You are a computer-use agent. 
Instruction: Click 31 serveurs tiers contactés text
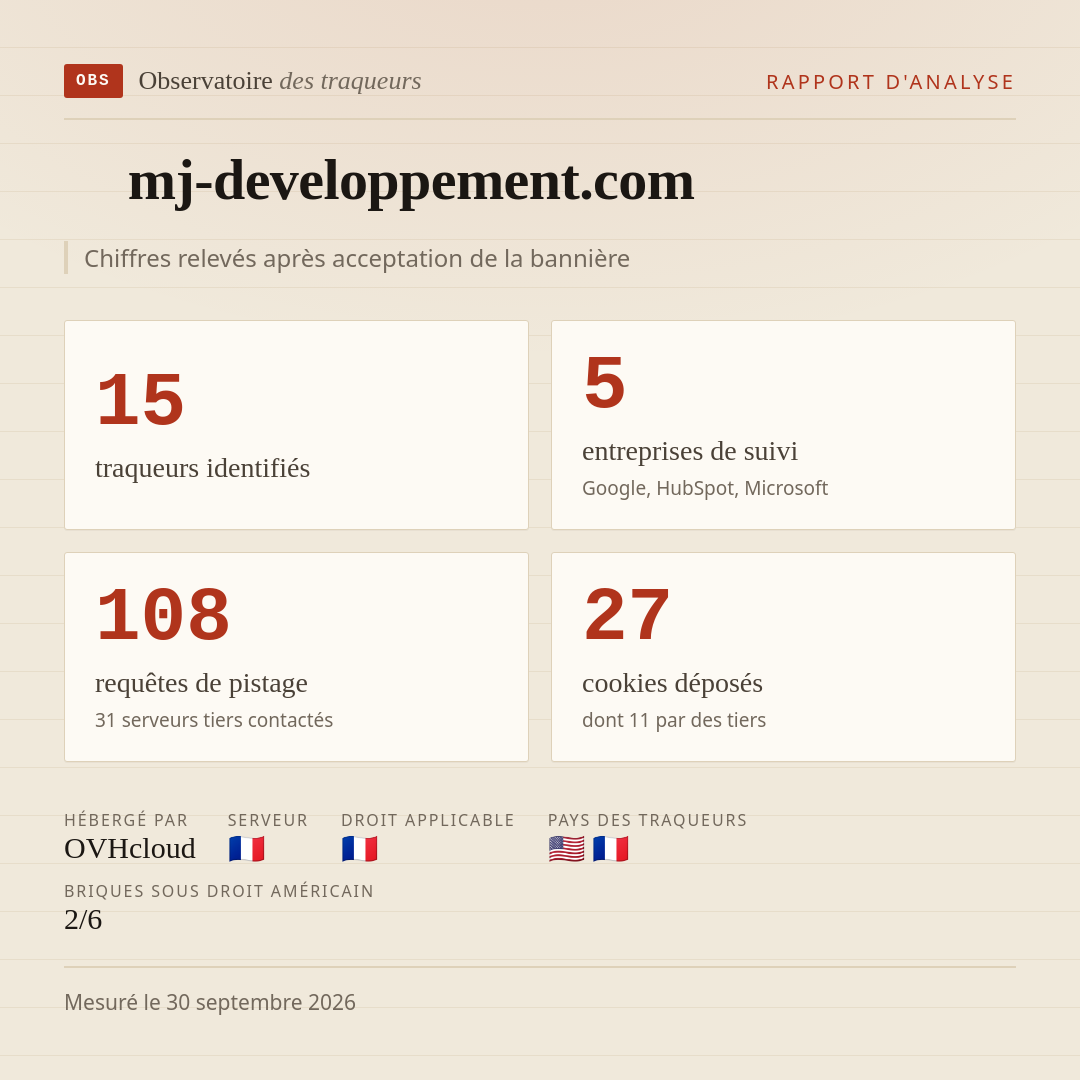point(214,720)
